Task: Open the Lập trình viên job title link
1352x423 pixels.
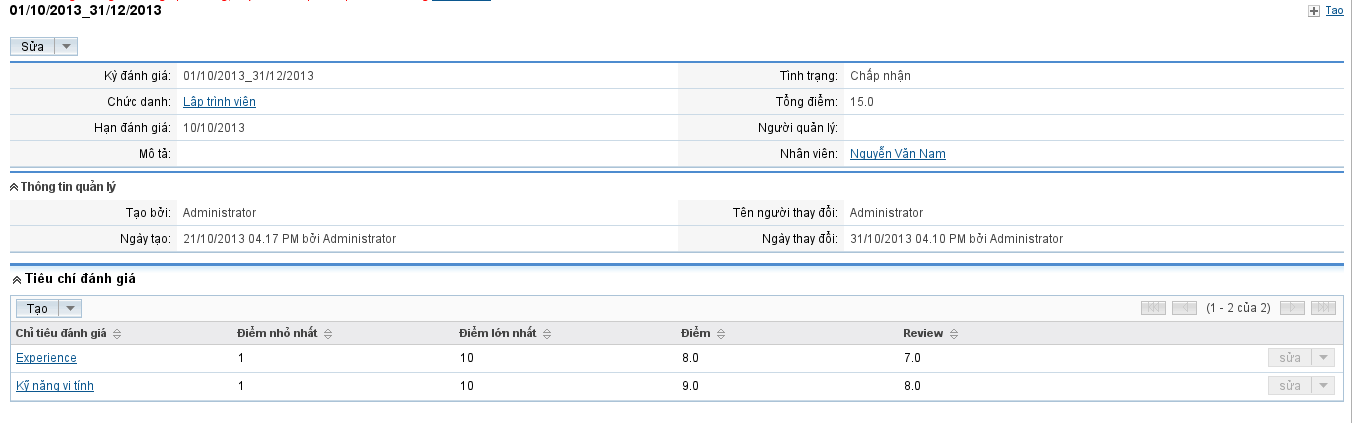Action: pos(219,102)
